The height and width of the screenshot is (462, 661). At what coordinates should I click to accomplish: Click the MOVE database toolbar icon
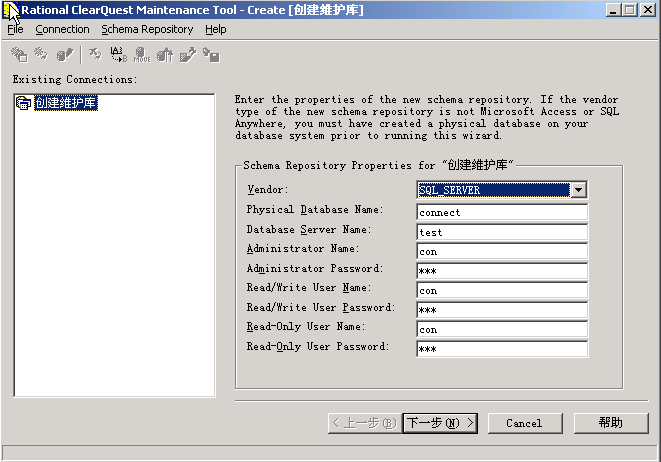(x=142, y=55)
